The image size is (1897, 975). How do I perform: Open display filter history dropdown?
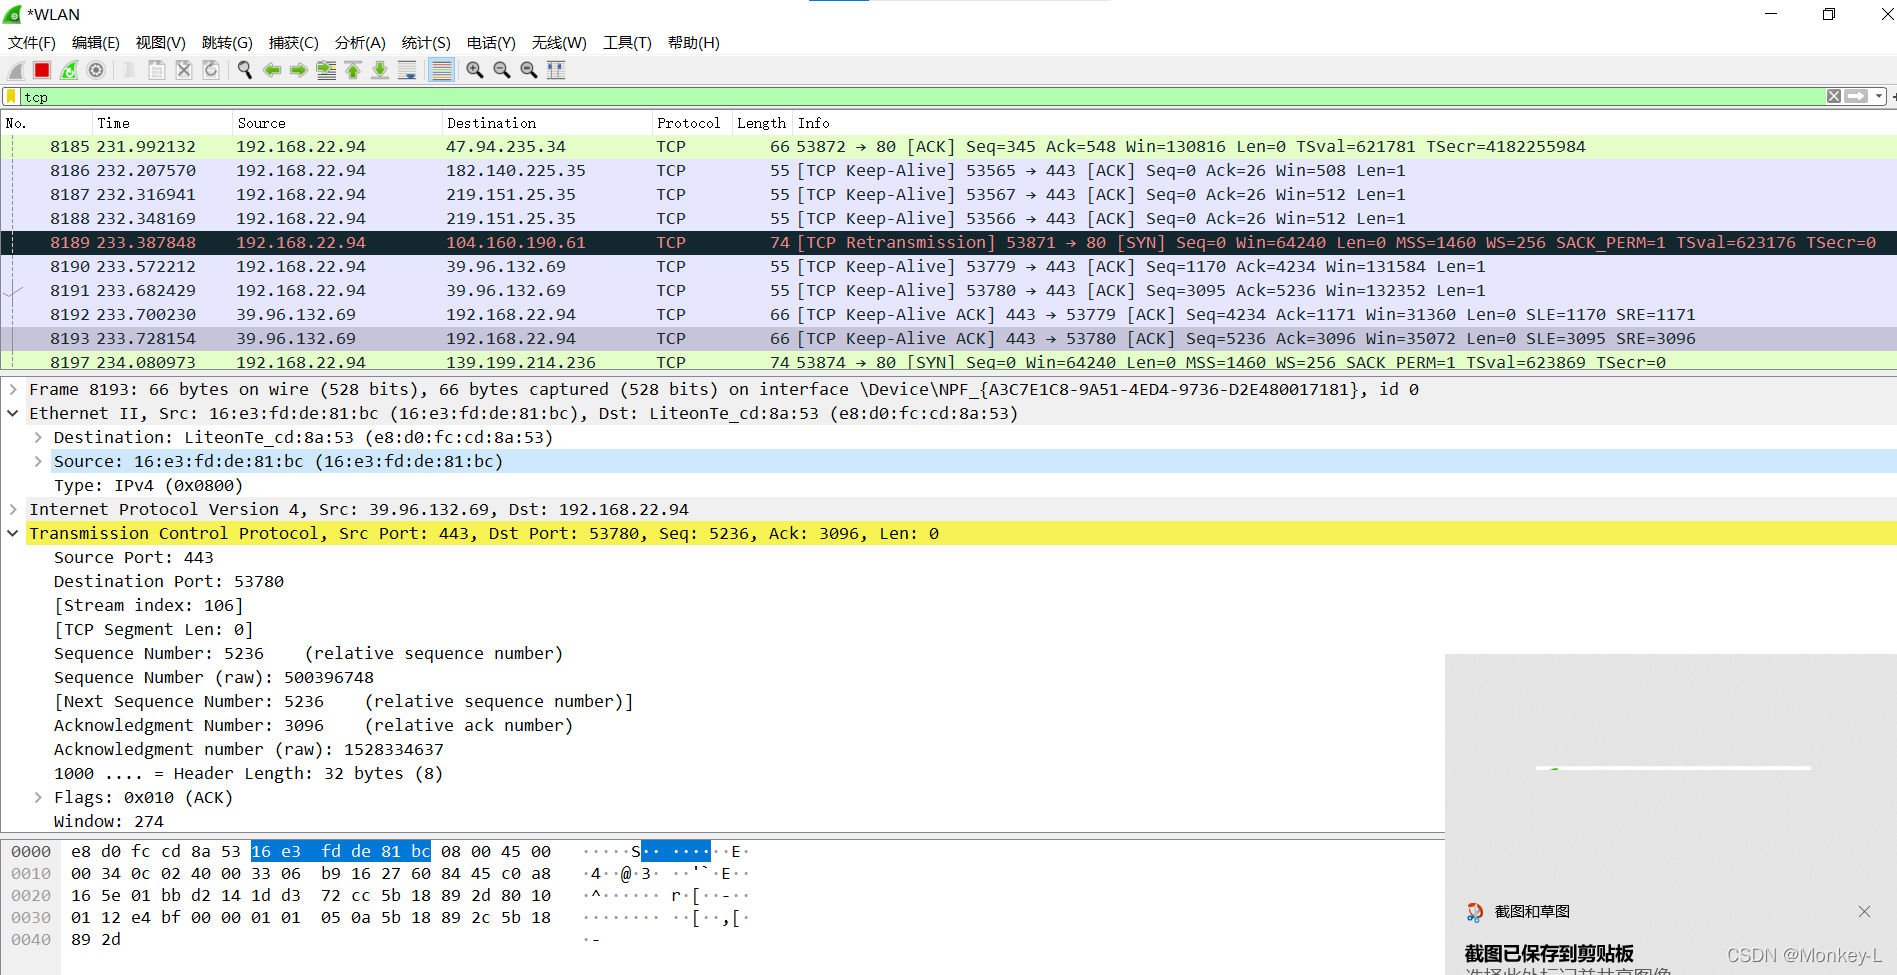pyautogui.click(x=1879, y=96)
